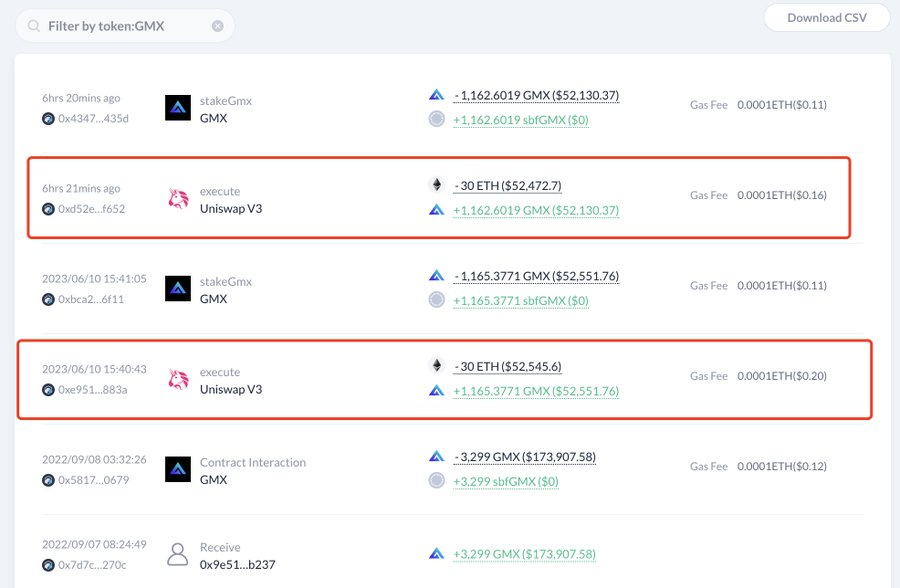Click the 6hrs 21mins ago timestamp
900x588 pixels.
pos(81,189)
